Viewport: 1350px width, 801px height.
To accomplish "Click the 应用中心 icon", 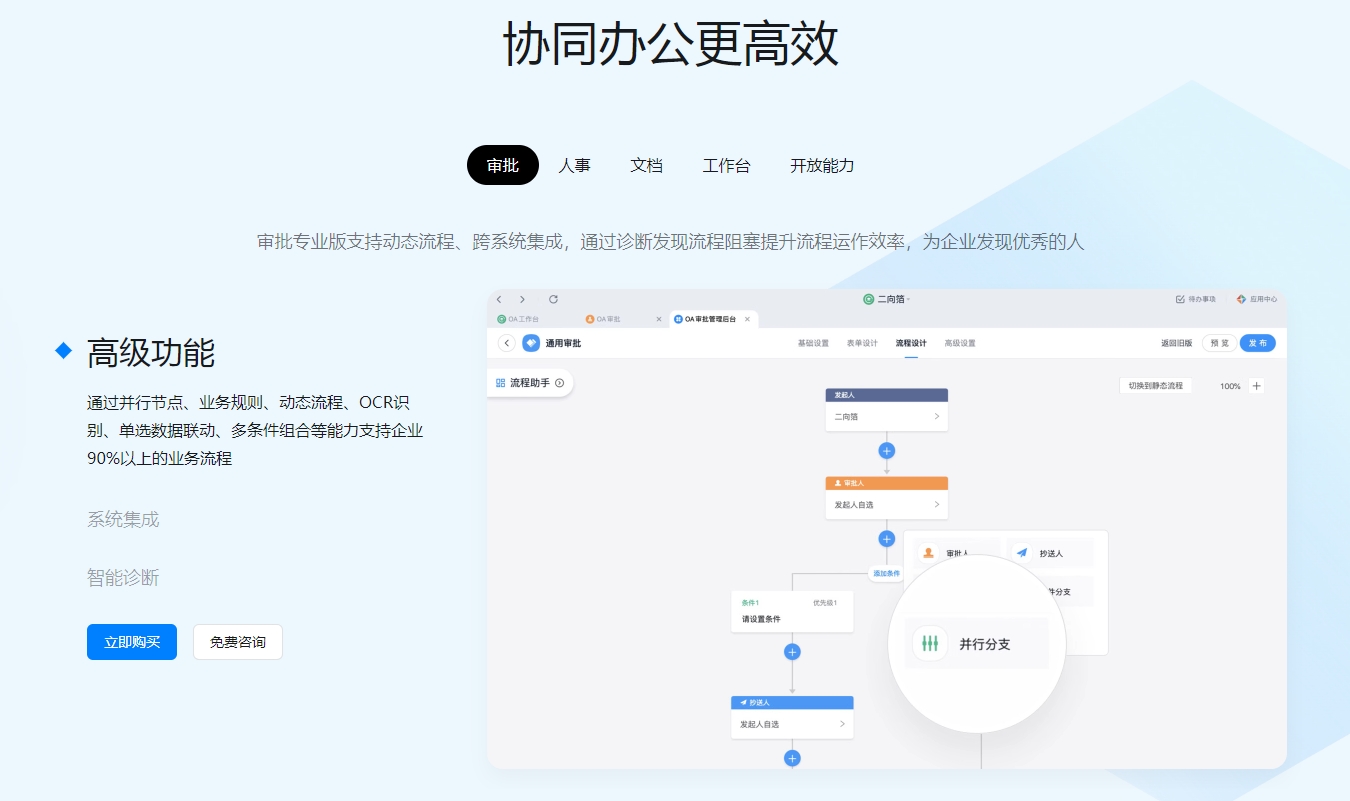I will 1241,299.
